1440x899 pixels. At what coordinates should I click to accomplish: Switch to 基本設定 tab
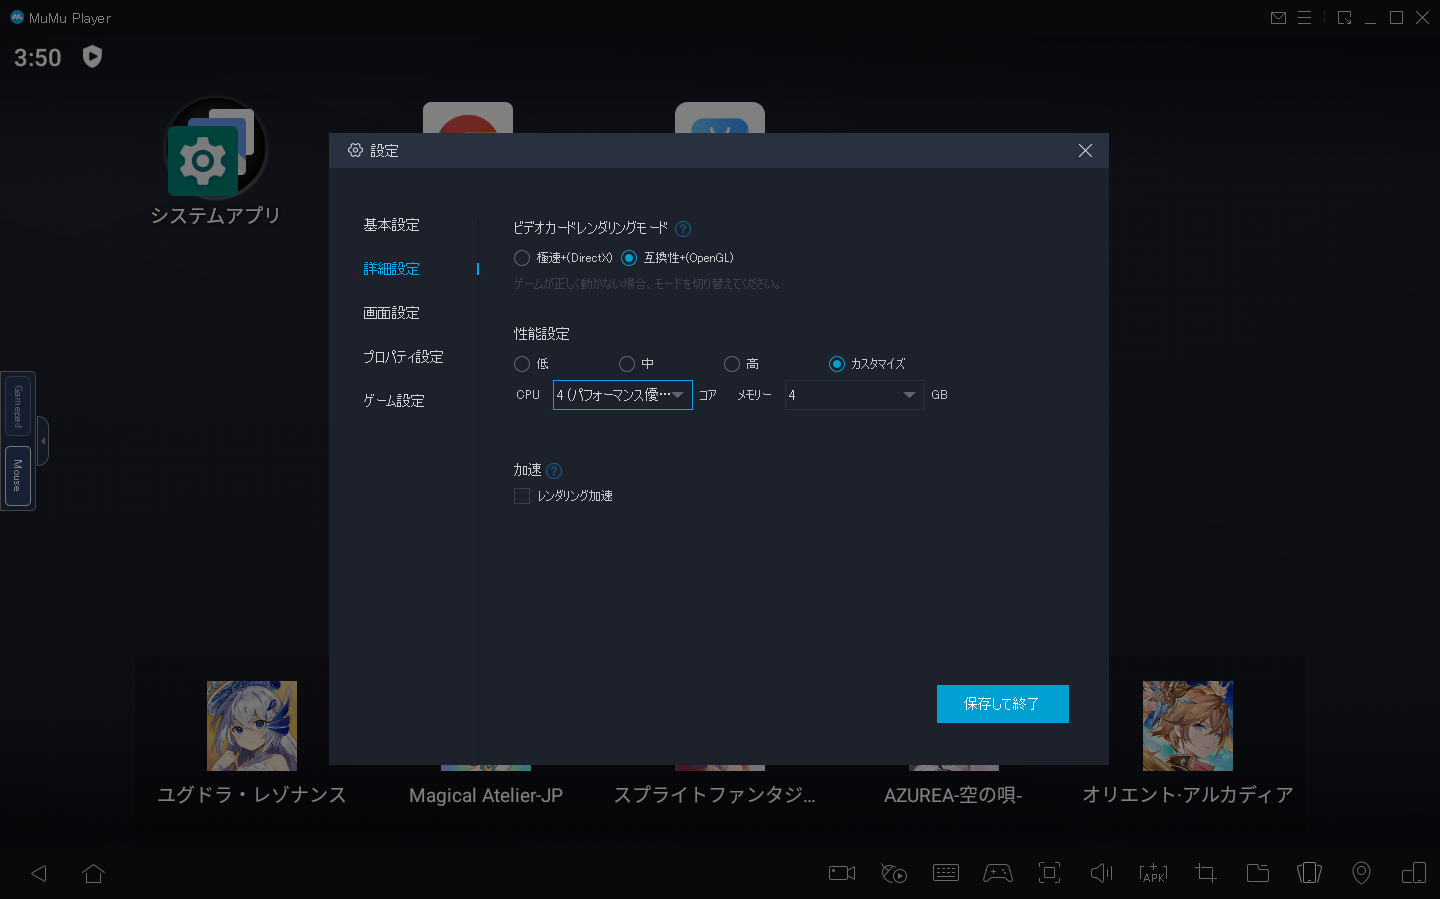(x=391, y=225)
